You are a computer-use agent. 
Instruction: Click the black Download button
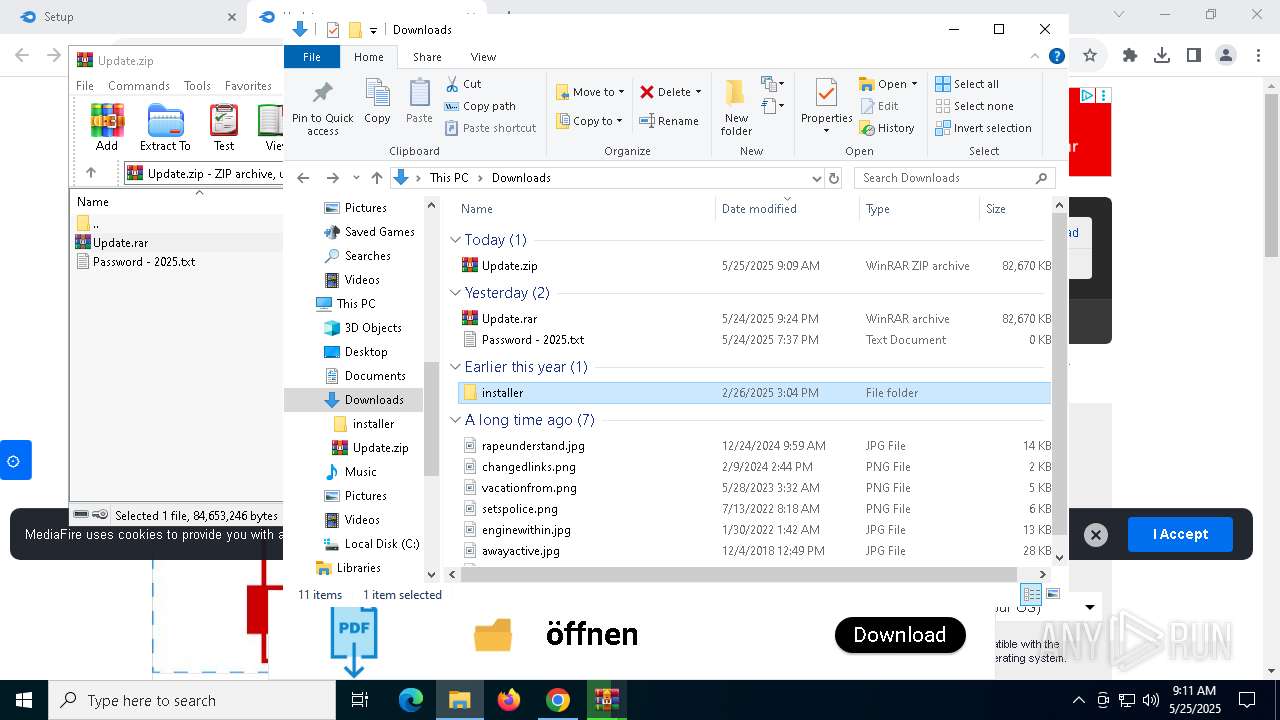tap(900, 635)
